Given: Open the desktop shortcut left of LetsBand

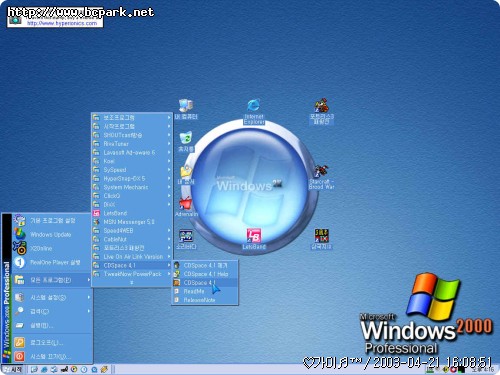Looking at the screenshot, I should [x=186, y=239].
